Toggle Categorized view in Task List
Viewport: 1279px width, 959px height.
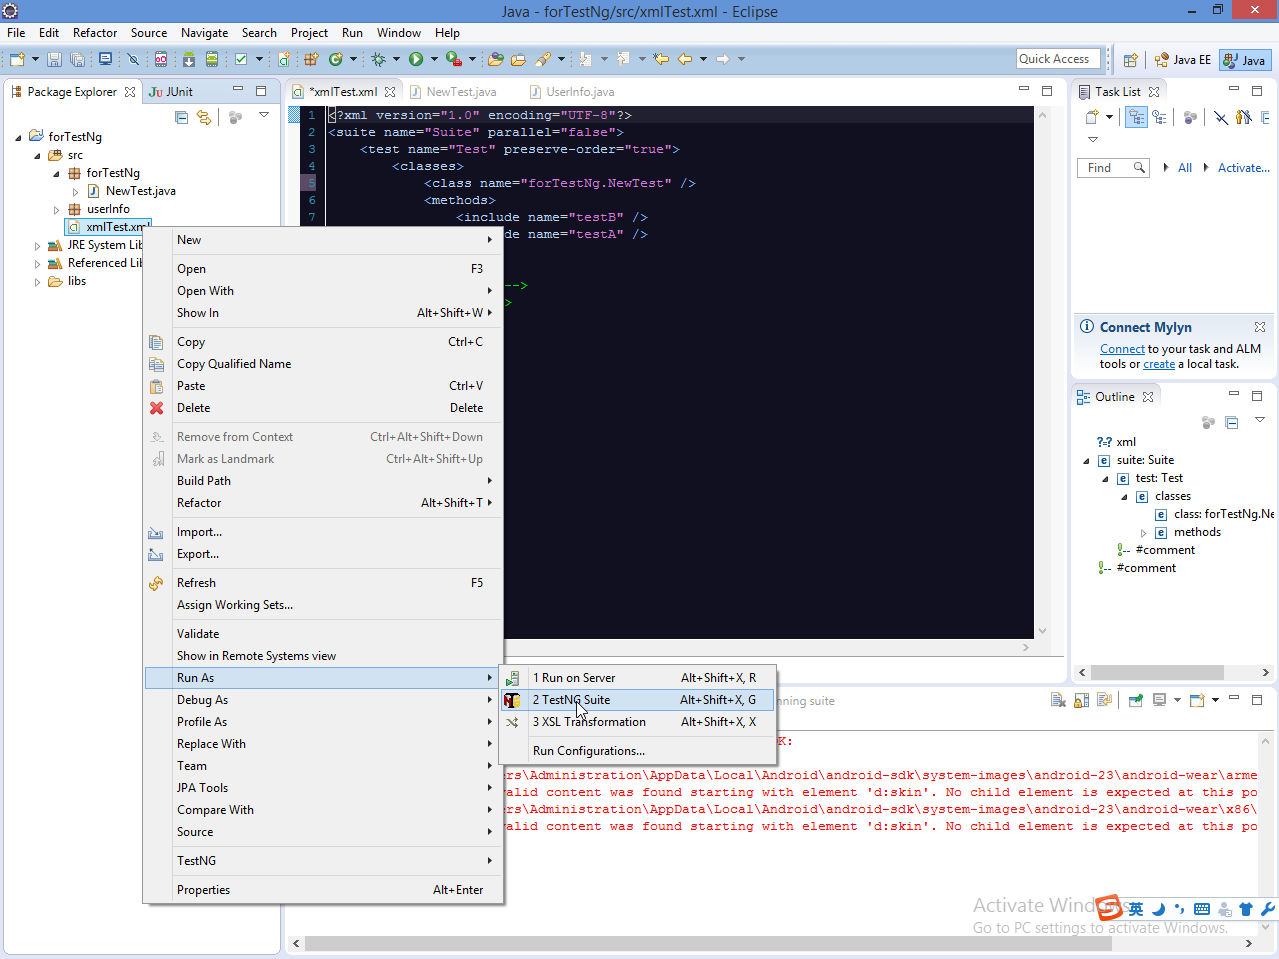coord(1136,117)
